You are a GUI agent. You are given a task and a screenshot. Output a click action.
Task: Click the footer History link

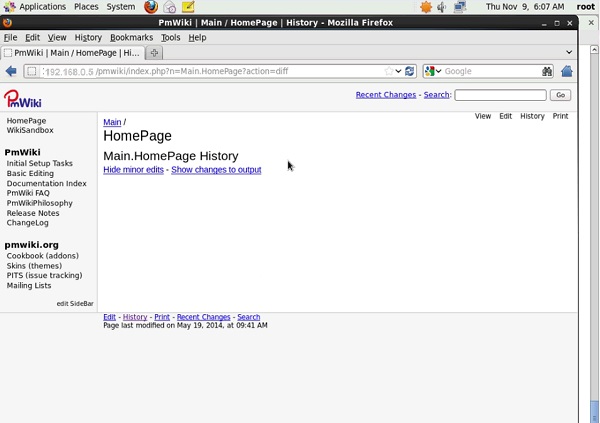click(x=135, y=317)
